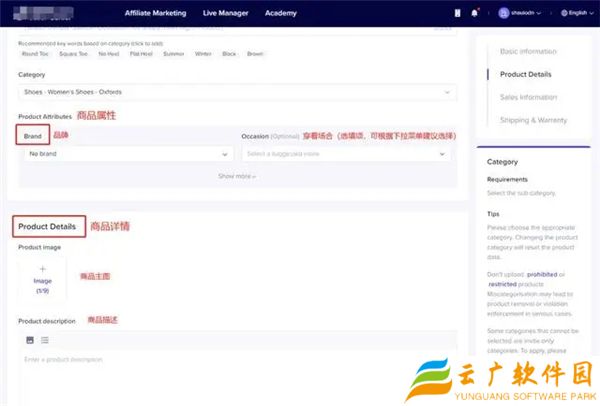The image size is (600, 406).
Task: Add the Black keyword
Action: click(x=229, y=54)
